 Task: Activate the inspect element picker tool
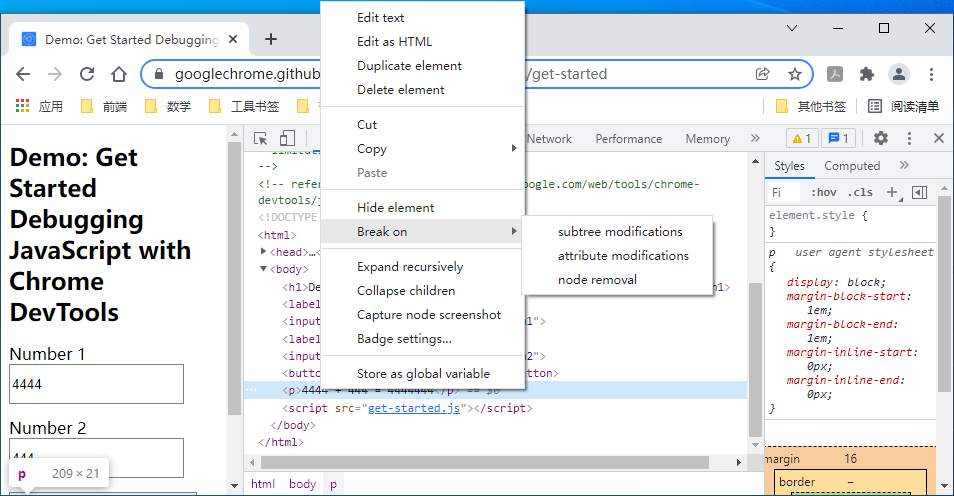coord(260,139)
